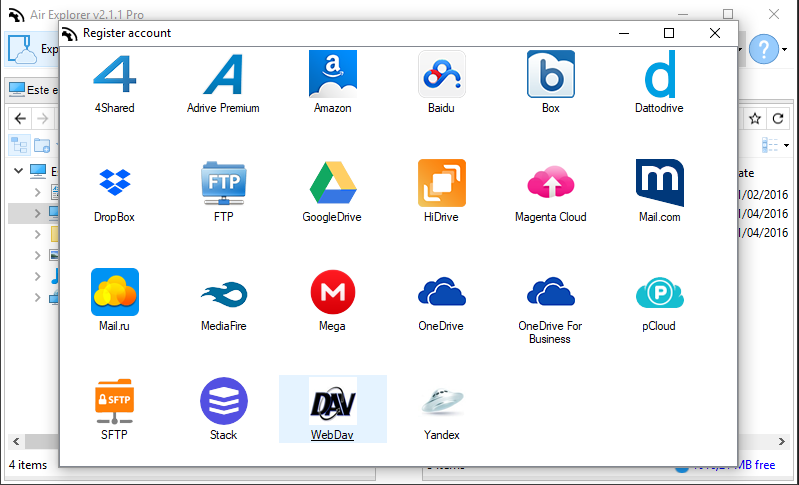This screenshot has height=485, width=799.
Task: Click the Explorer tab in Air Explorer
Action: click(x=32, y=49)
